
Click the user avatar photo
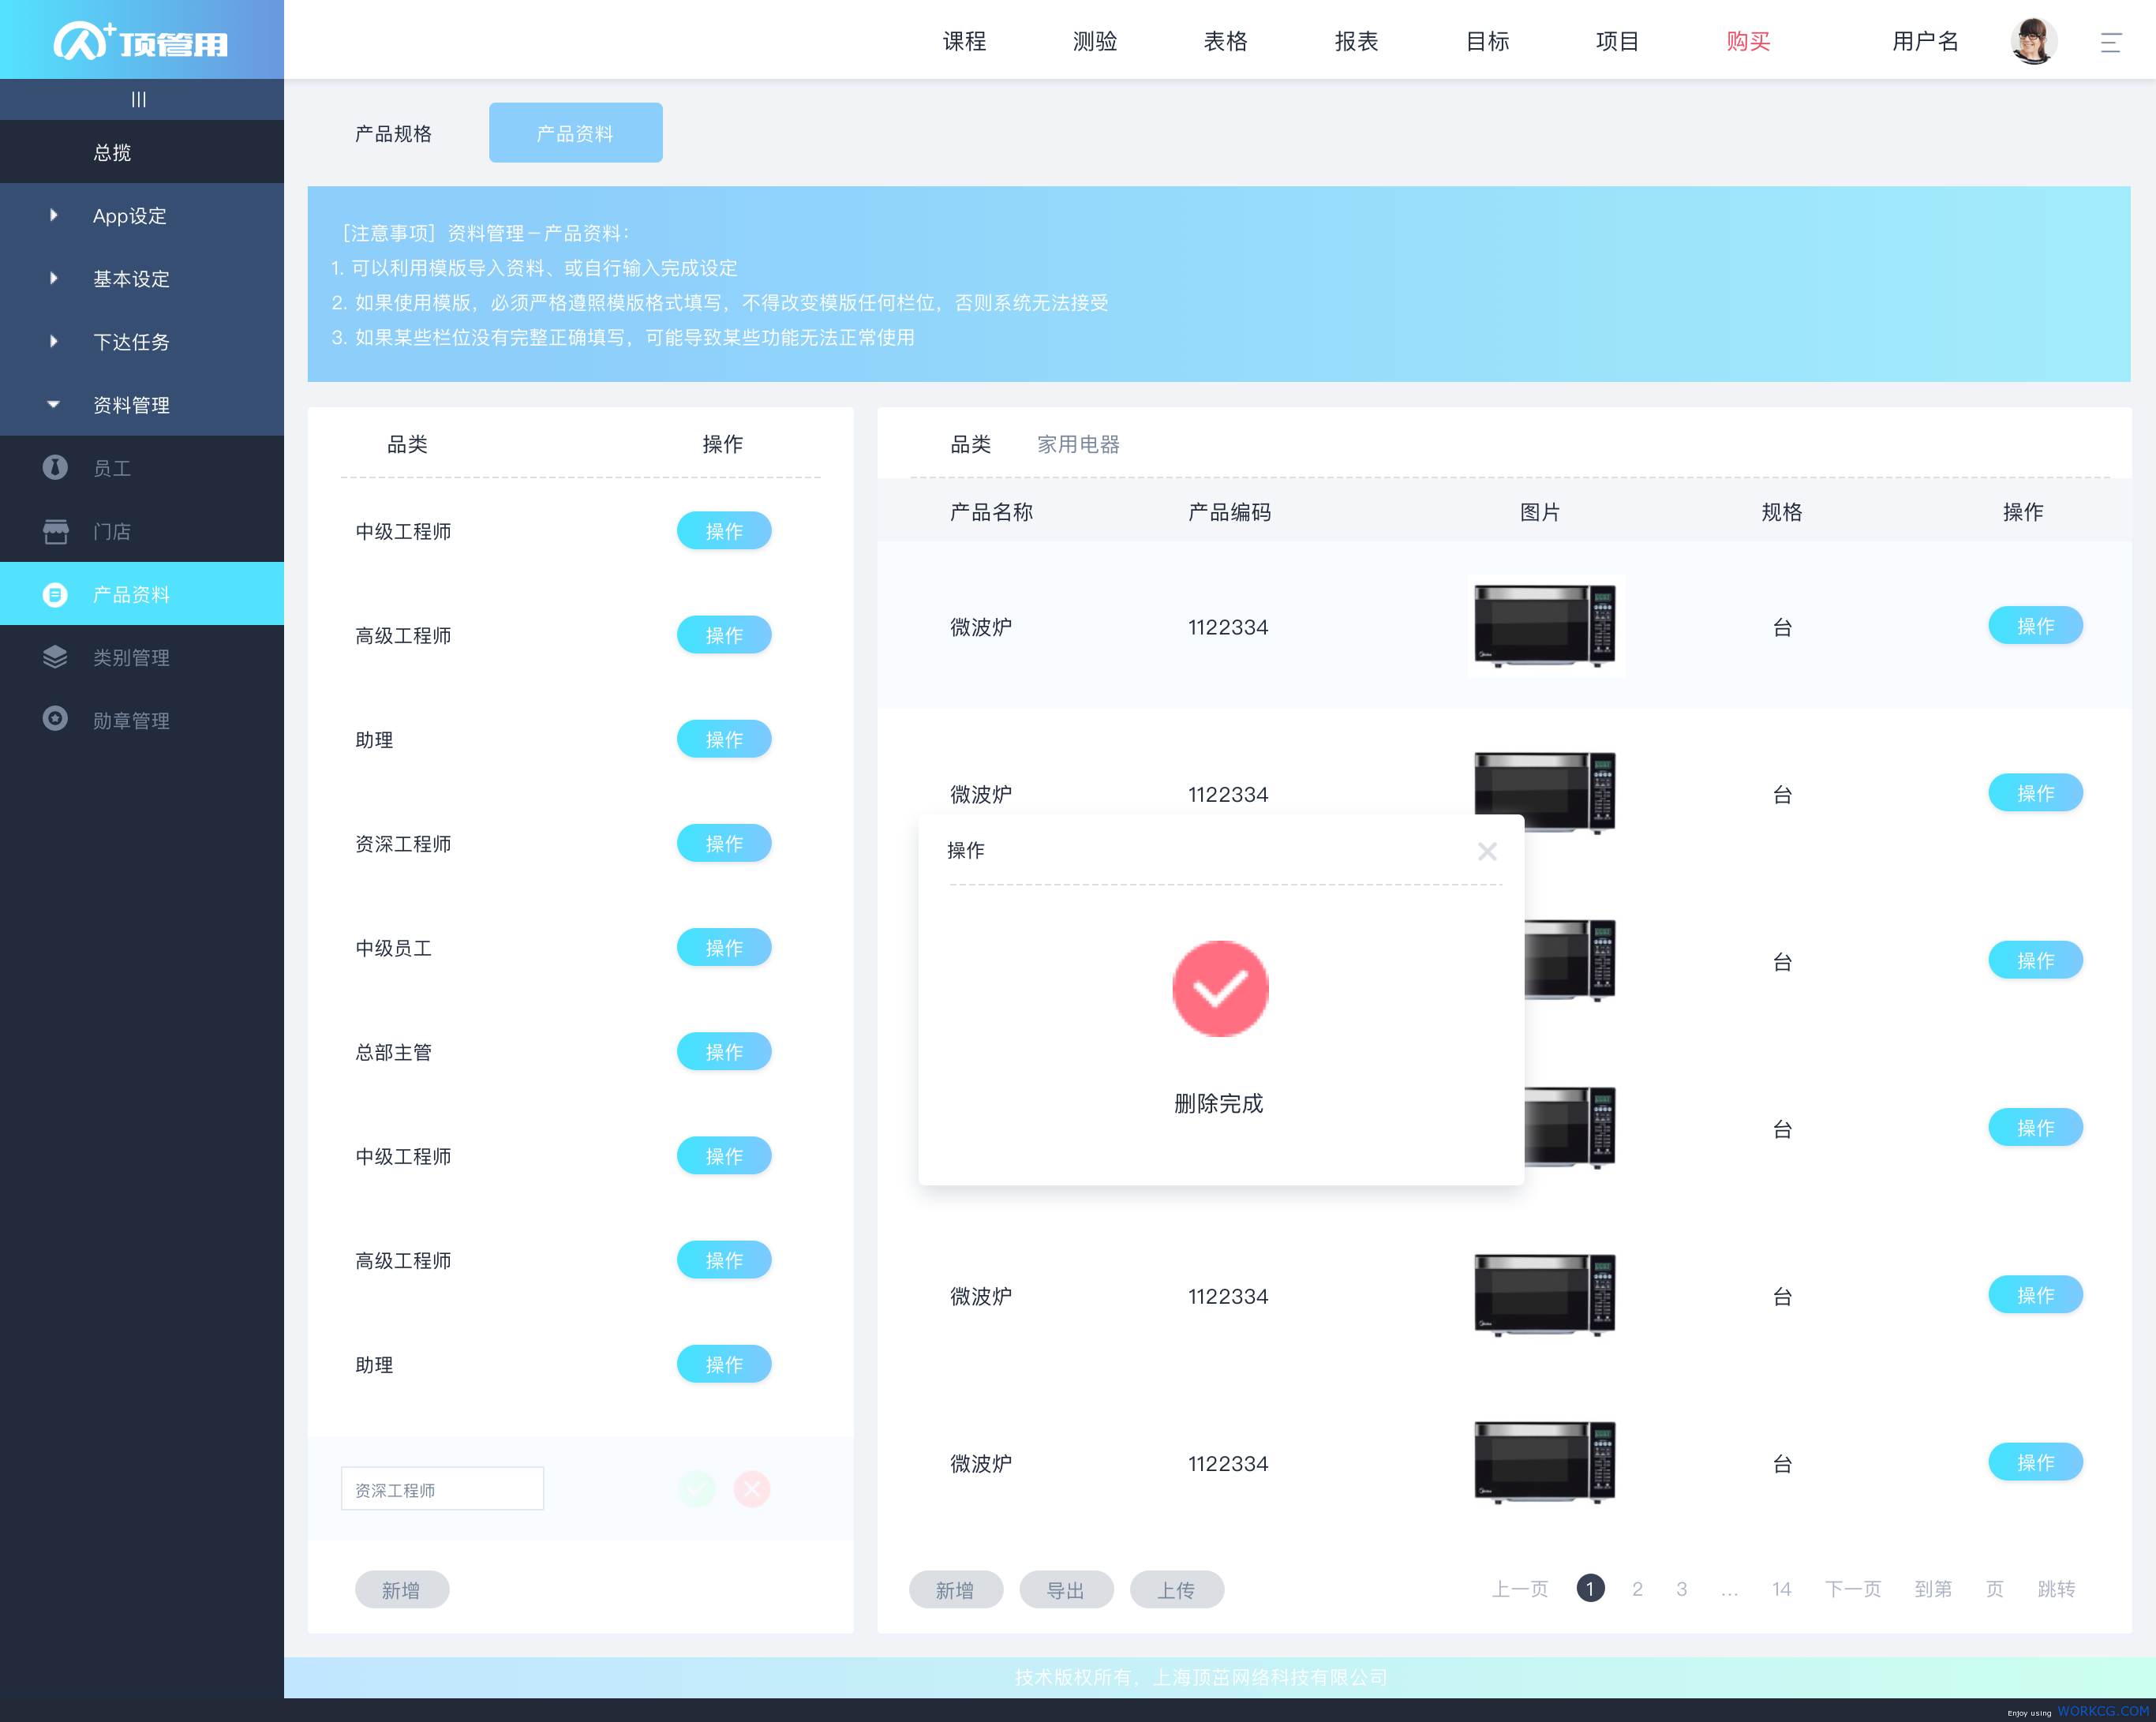click(2034, 41)
